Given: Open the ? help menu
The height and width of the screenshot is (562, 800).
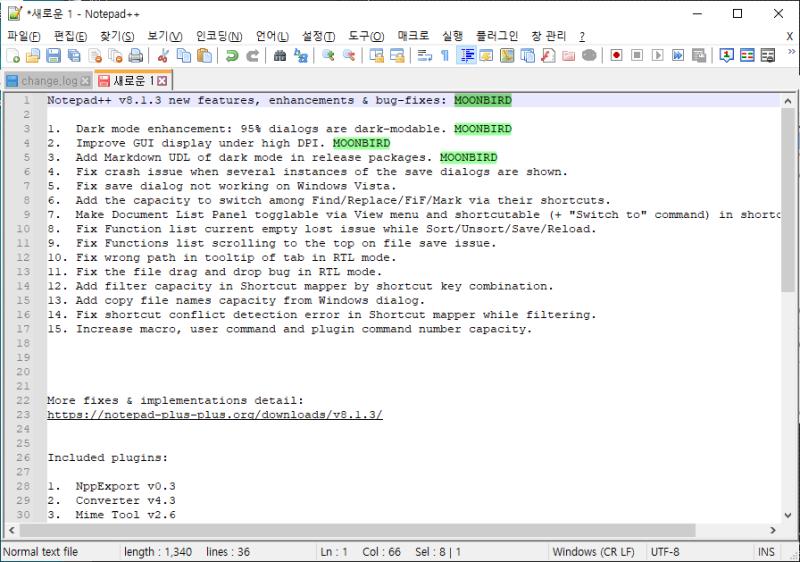Looking at the screenshot, I should tap(582, 36).
